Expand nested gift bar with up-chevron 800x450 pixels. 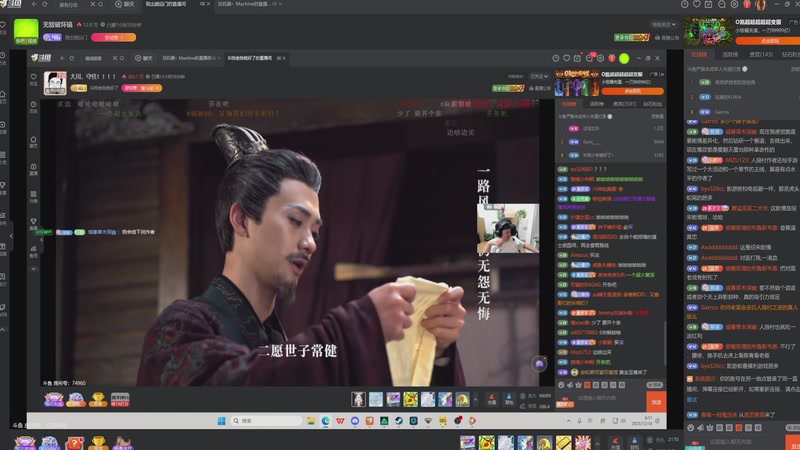click(x=476, y=399)
